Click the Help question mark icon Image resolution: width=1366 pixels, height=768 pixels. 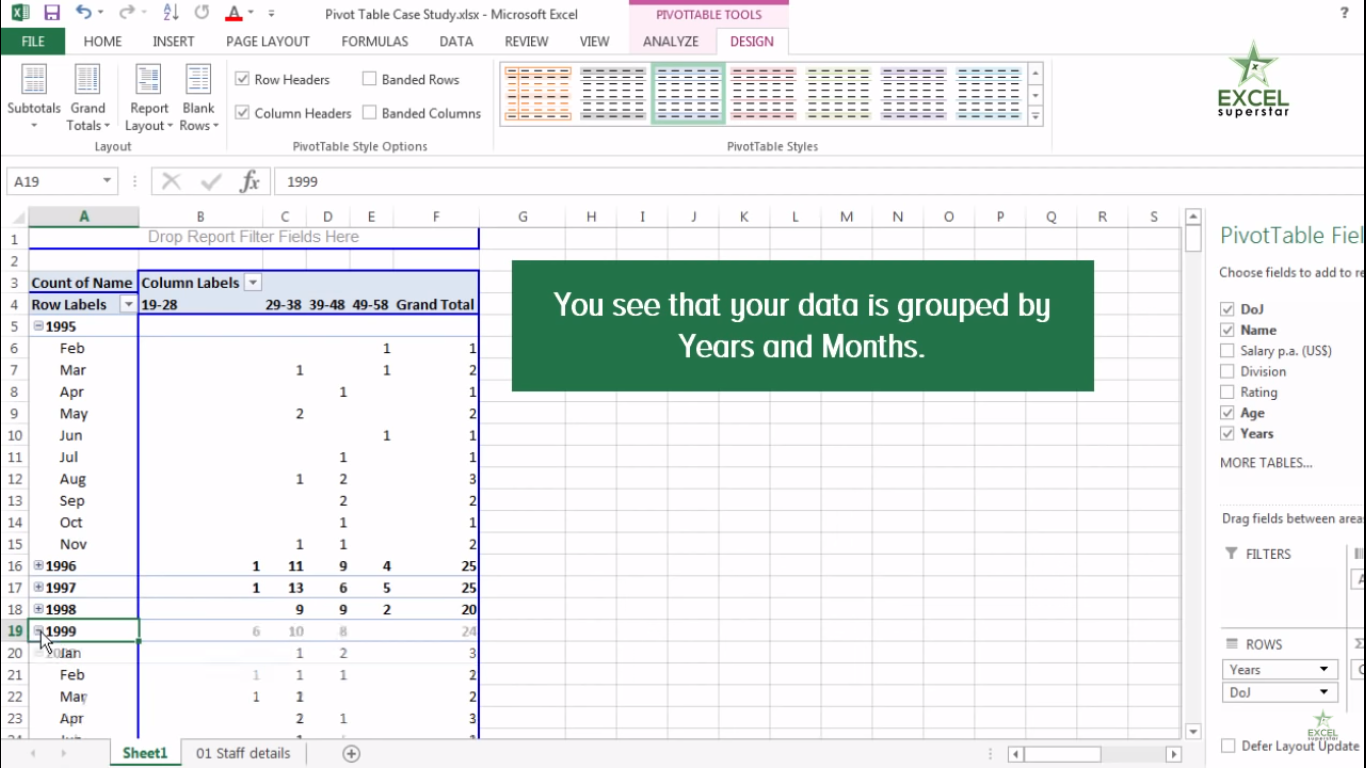1344,13
